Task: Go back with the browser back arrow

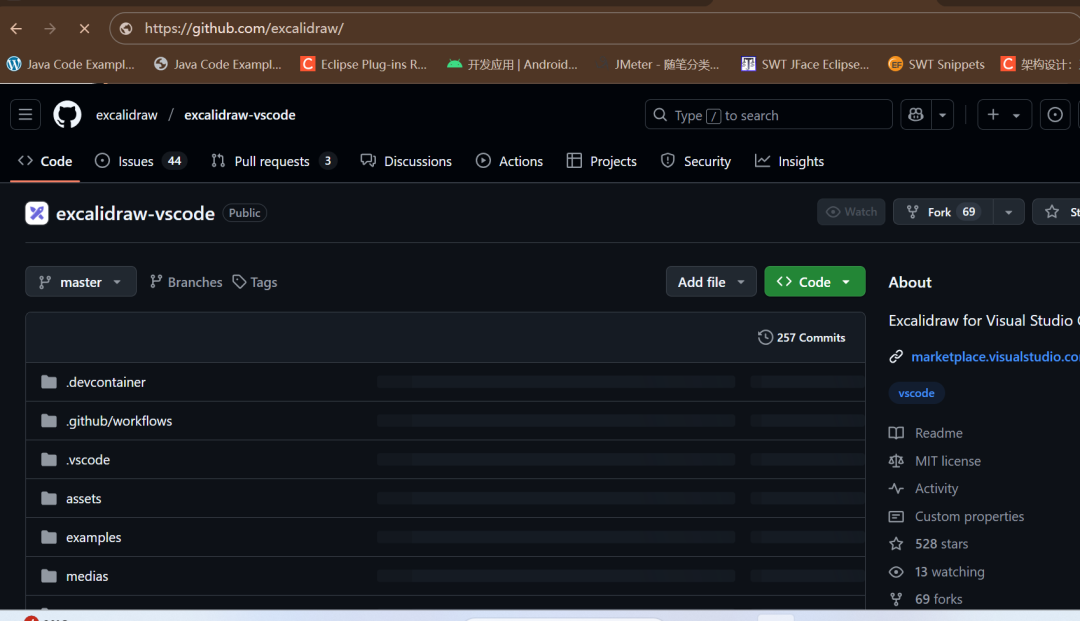Action: (x=17, y=28)
